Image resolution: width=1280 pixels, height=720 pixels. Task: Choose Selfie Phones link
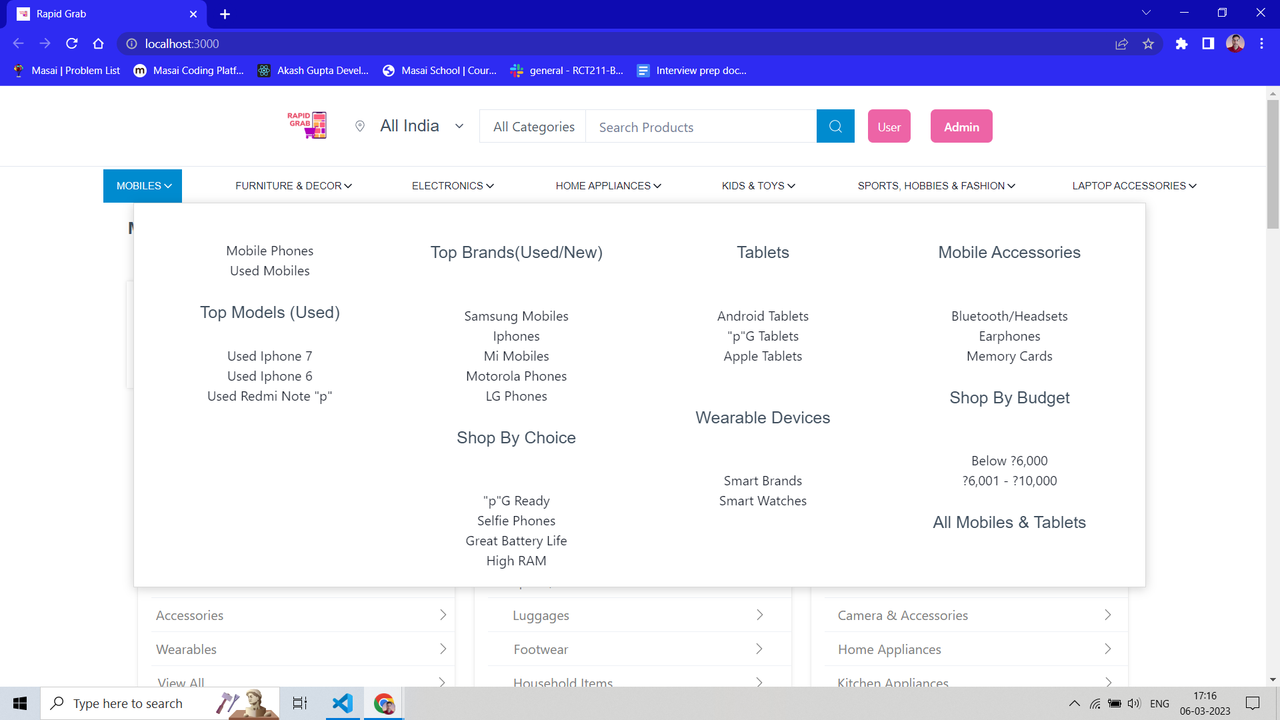tap(516, 521)
